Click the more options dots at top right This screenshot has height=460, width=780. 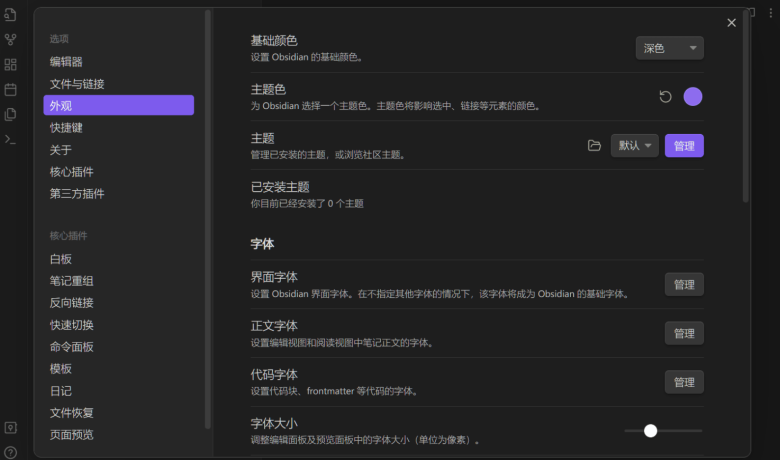pyautogui.click(x=771, y=13)
